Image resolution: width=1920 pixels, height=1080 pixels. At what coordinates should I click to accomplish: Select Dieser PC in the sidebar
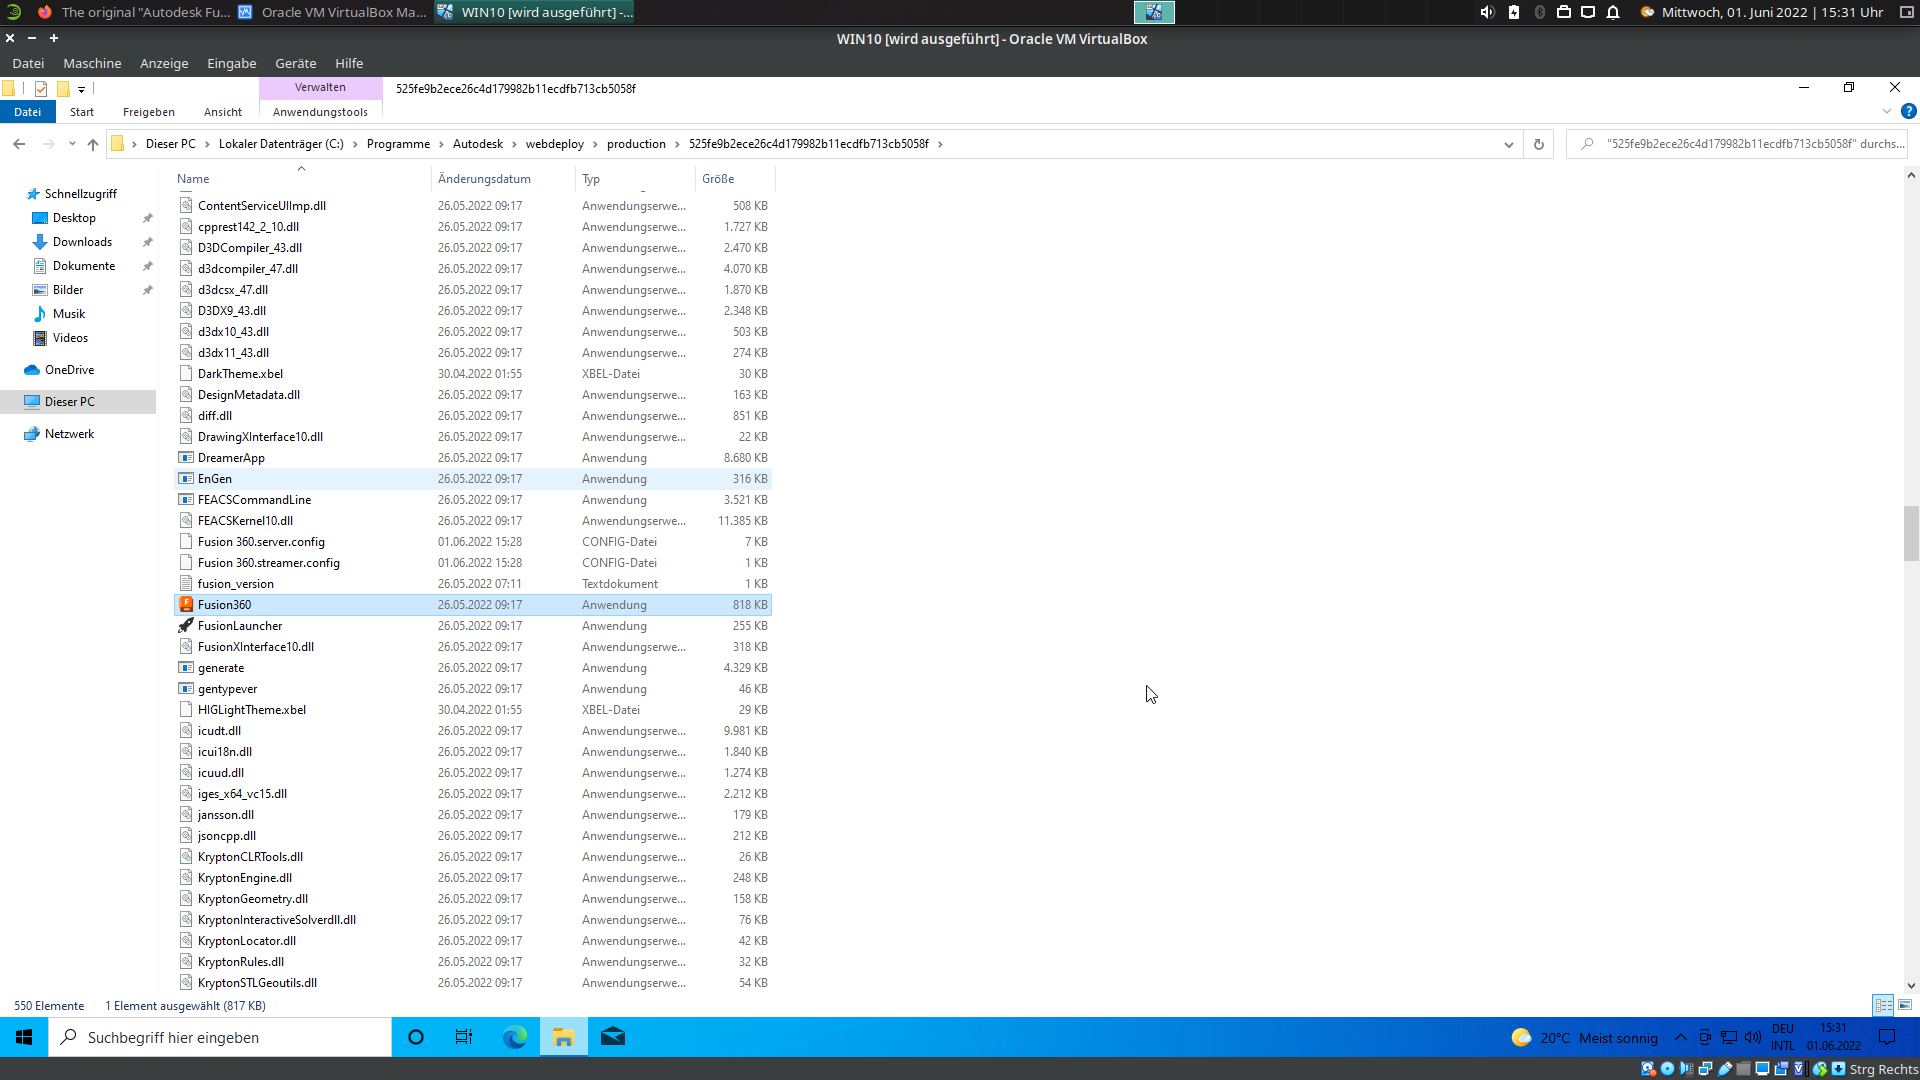[68, 401]
